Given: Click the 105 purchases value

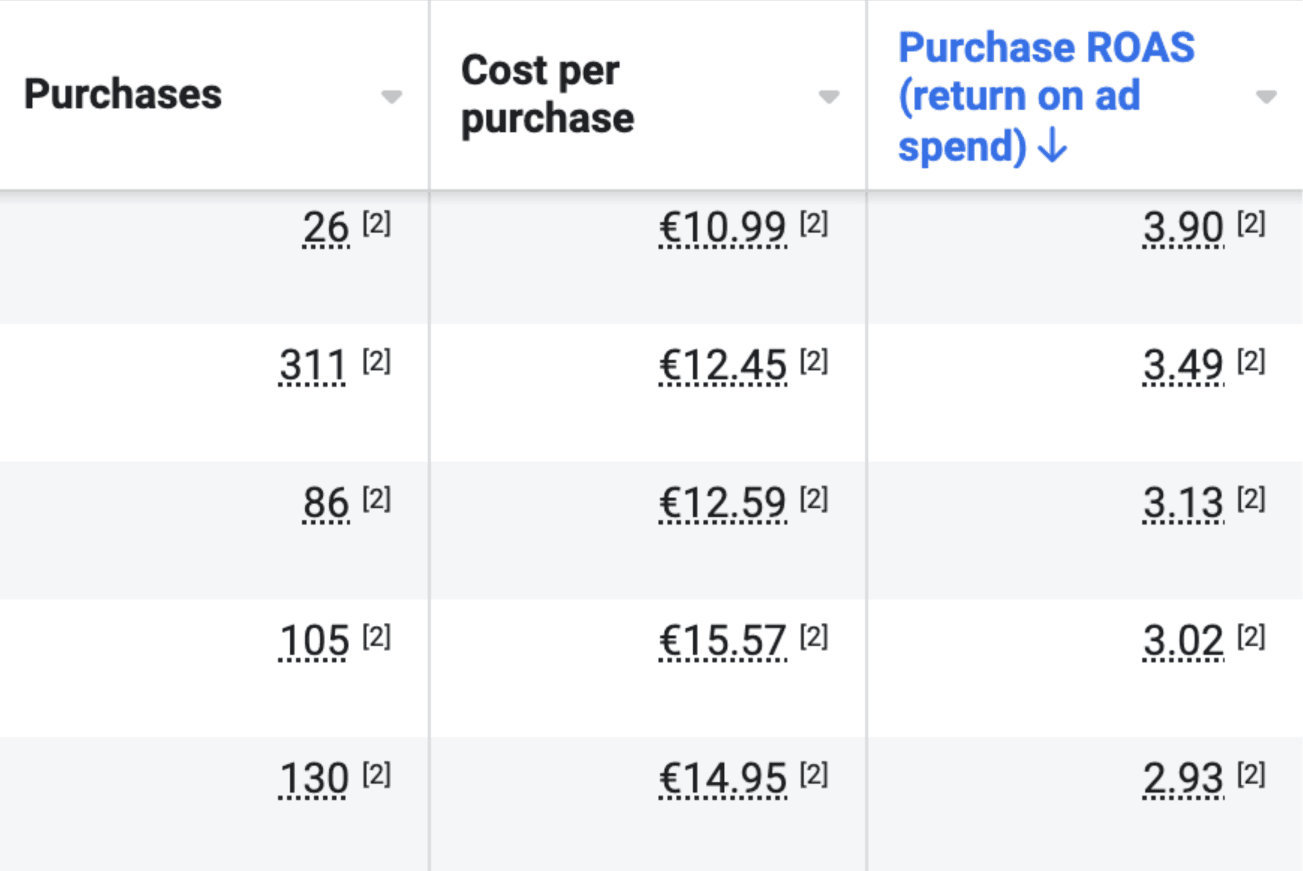Looking at the screenshot, I should 314,642.
